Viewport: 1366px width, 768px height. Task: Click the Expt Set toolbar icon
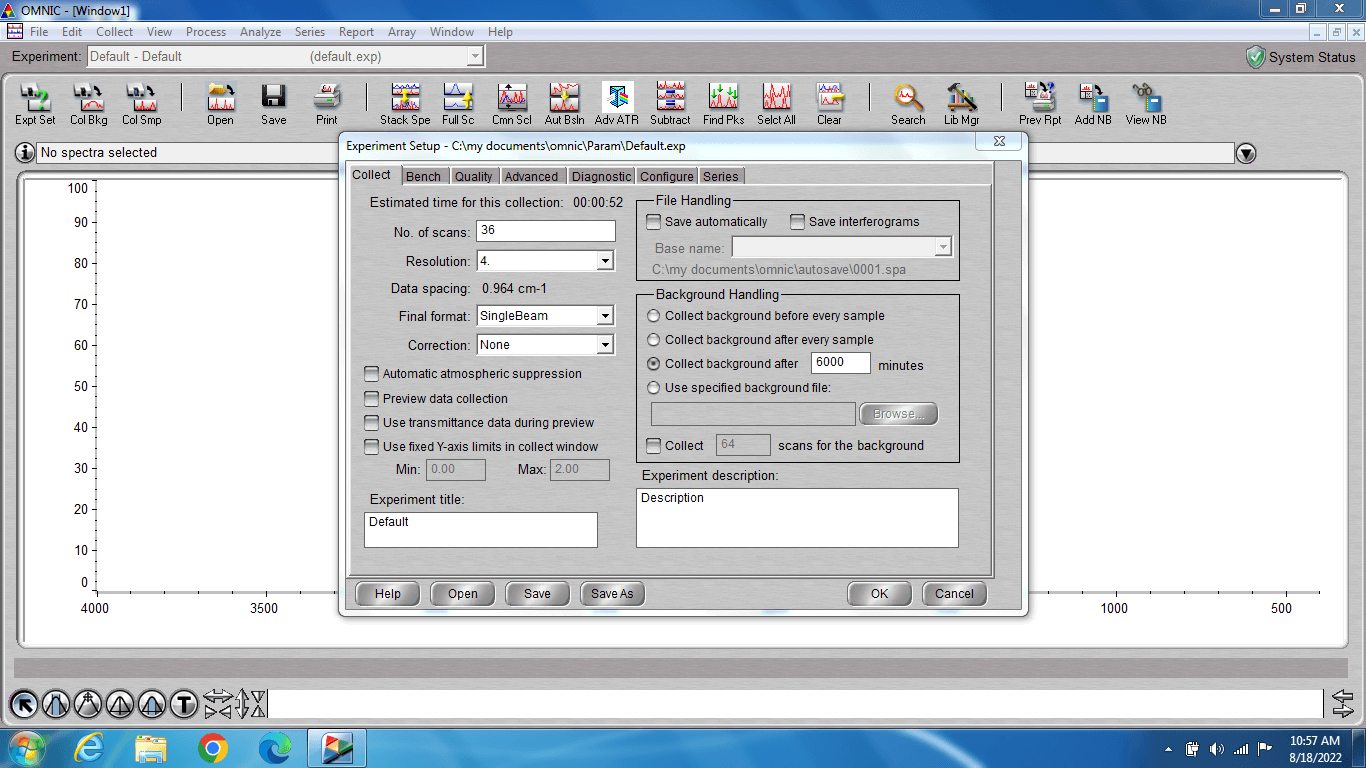pos(35,103)
